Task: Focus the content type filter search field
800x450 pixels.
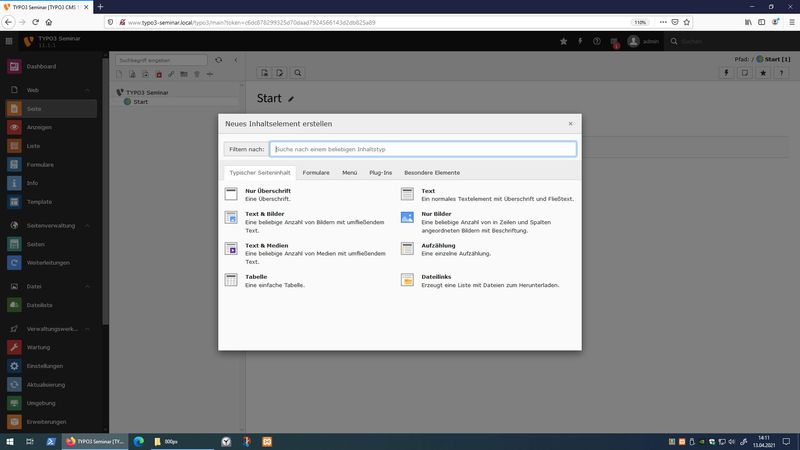Action: [x=422, y=149]
